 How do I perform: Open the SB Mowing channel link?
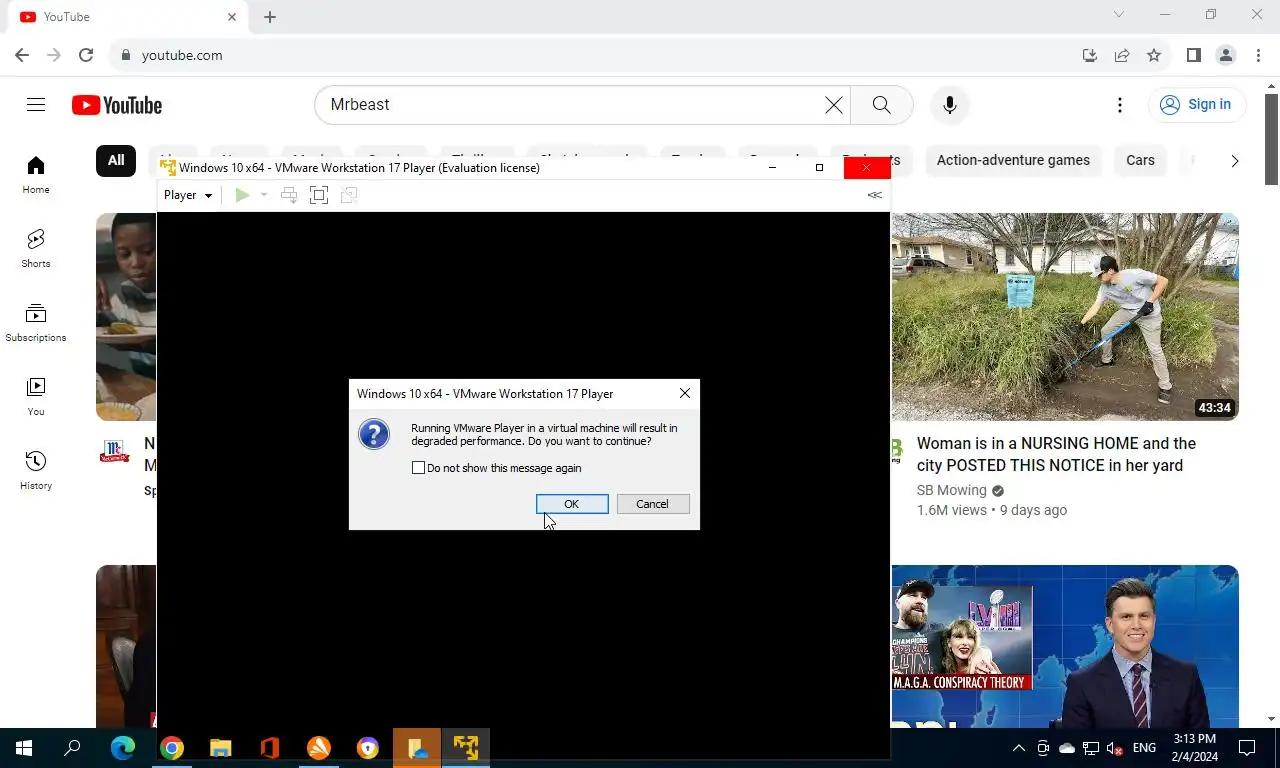[952, 490]
